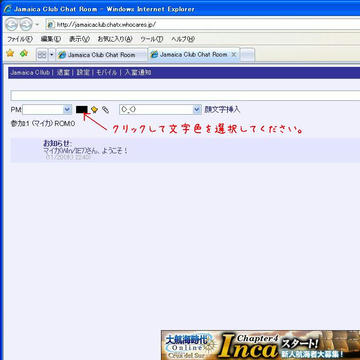Click the chat message input field
Viewport: 360px width, 360px height.
[185, 96]
